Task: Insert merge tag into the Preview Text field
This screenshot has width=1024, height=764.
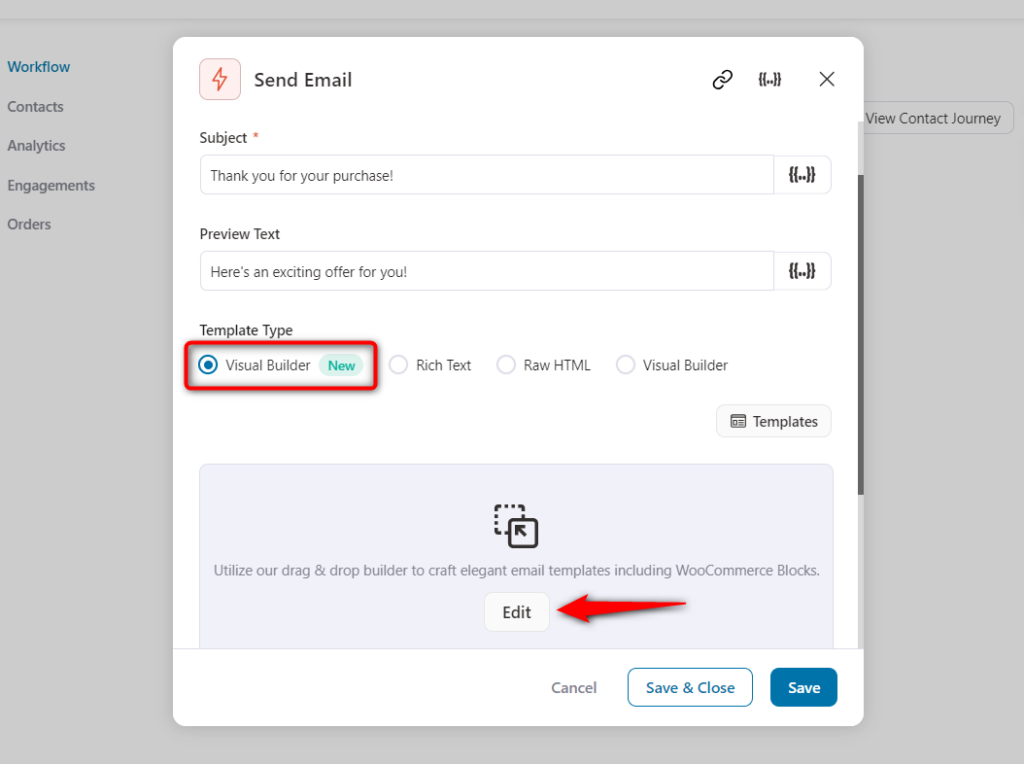Action: pos(803,270)
